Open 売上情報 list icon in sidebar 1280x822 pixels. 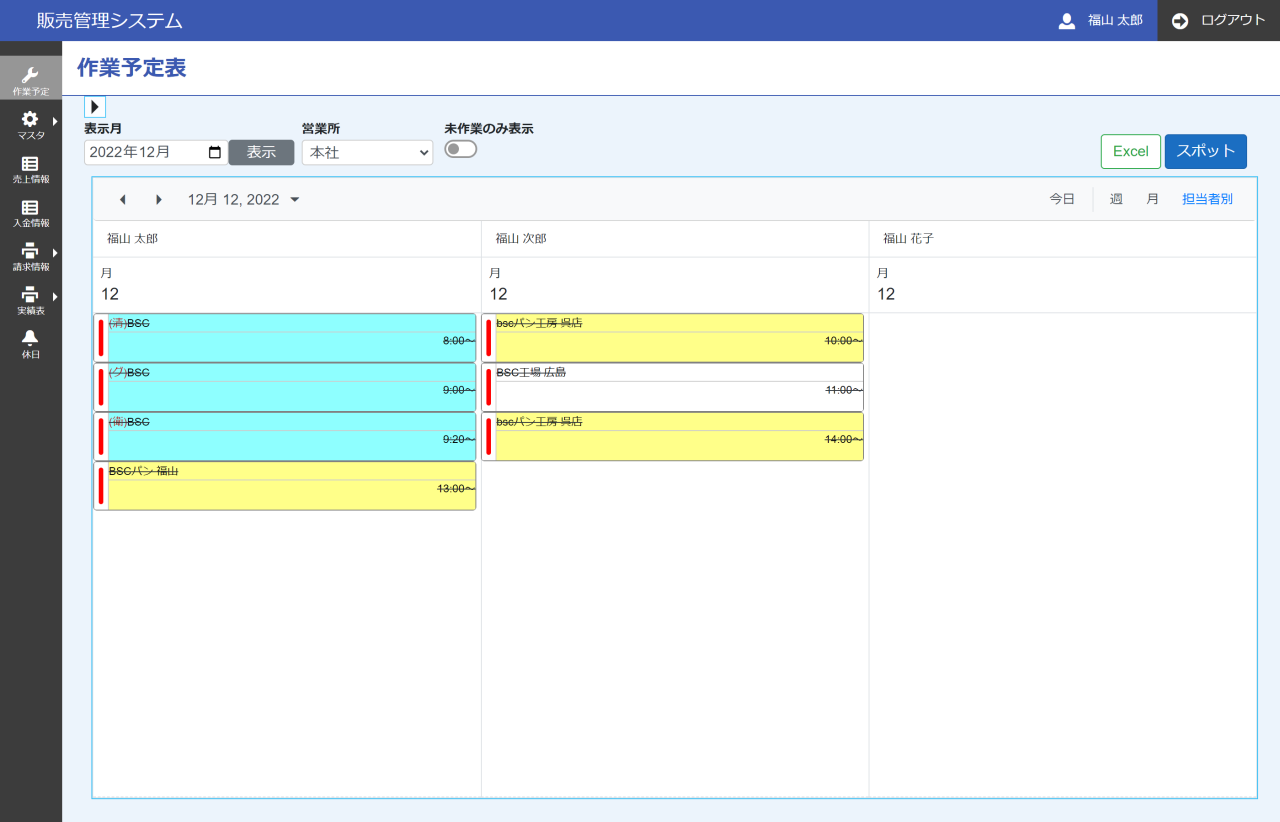pyautogui.click(x=30, y=163)
